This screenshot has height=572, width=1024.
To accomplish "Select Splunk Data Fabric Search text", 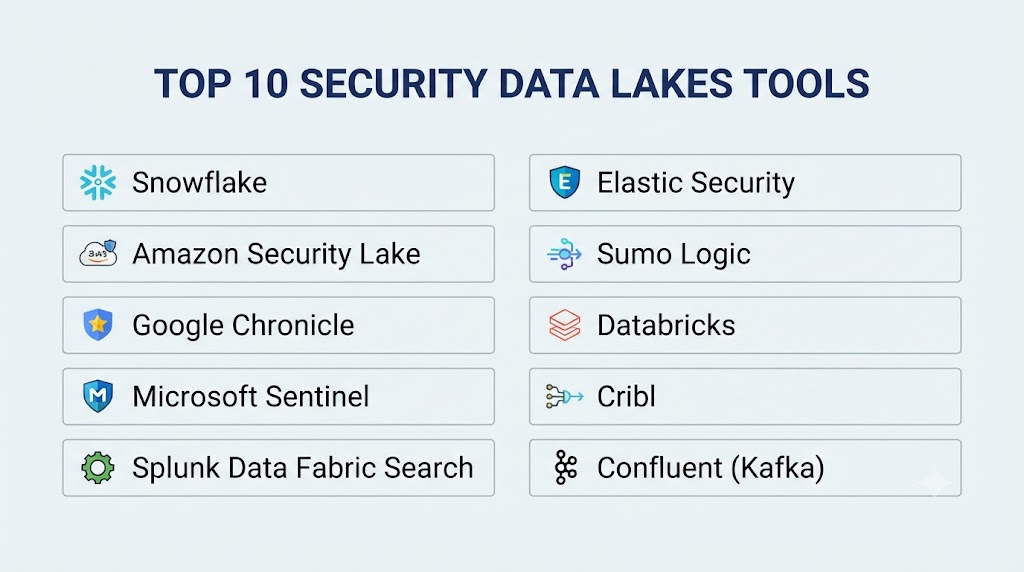I will (302, 468).
